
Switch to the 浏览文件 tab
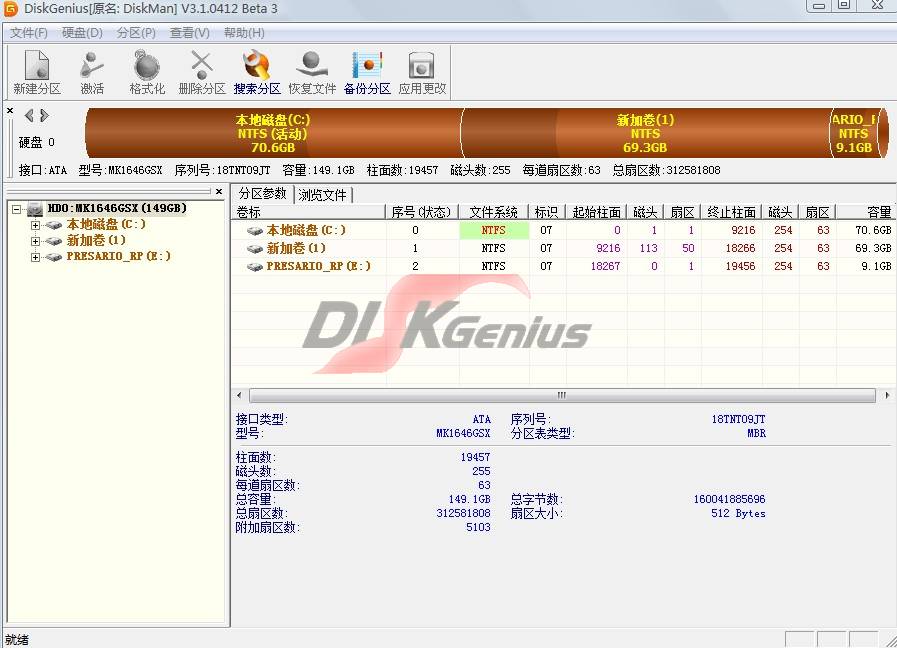(323, 195)
